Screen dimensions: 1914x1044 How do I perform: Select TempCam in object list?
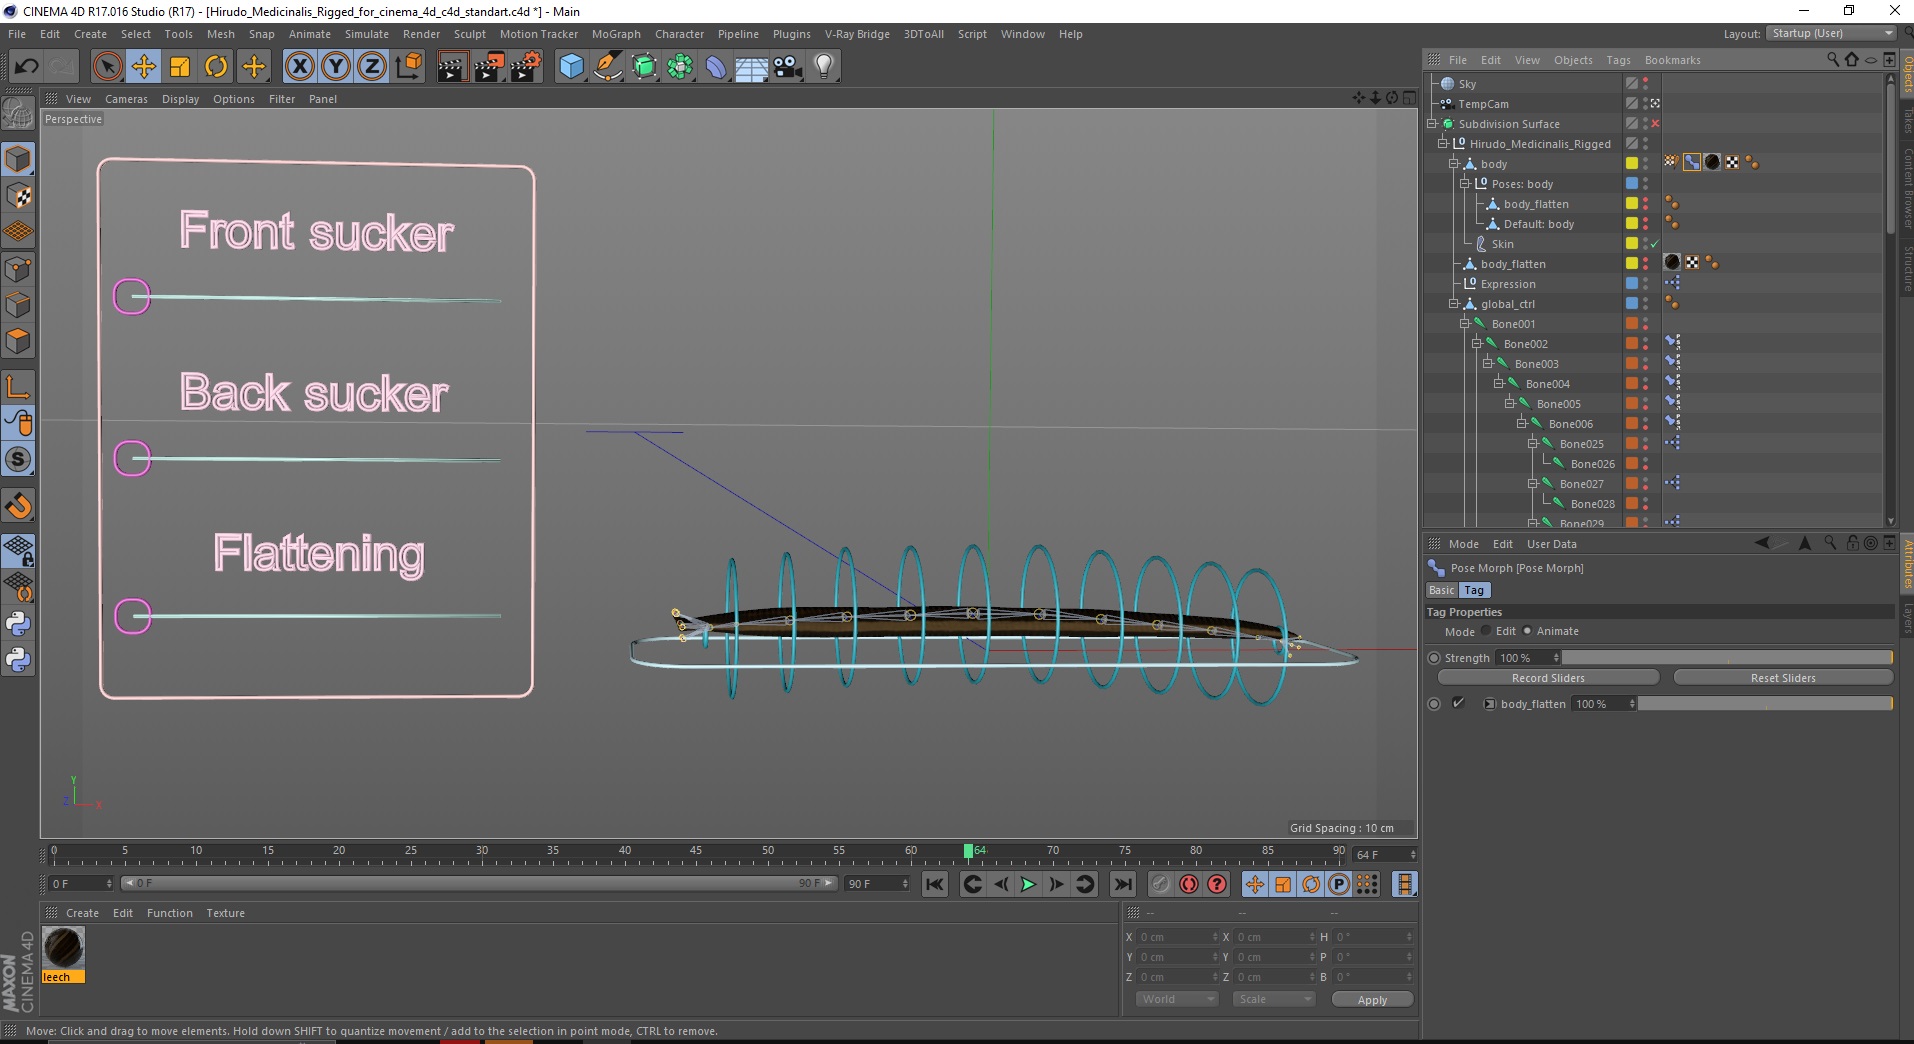pyautogui.click(x=1483, y=104)
